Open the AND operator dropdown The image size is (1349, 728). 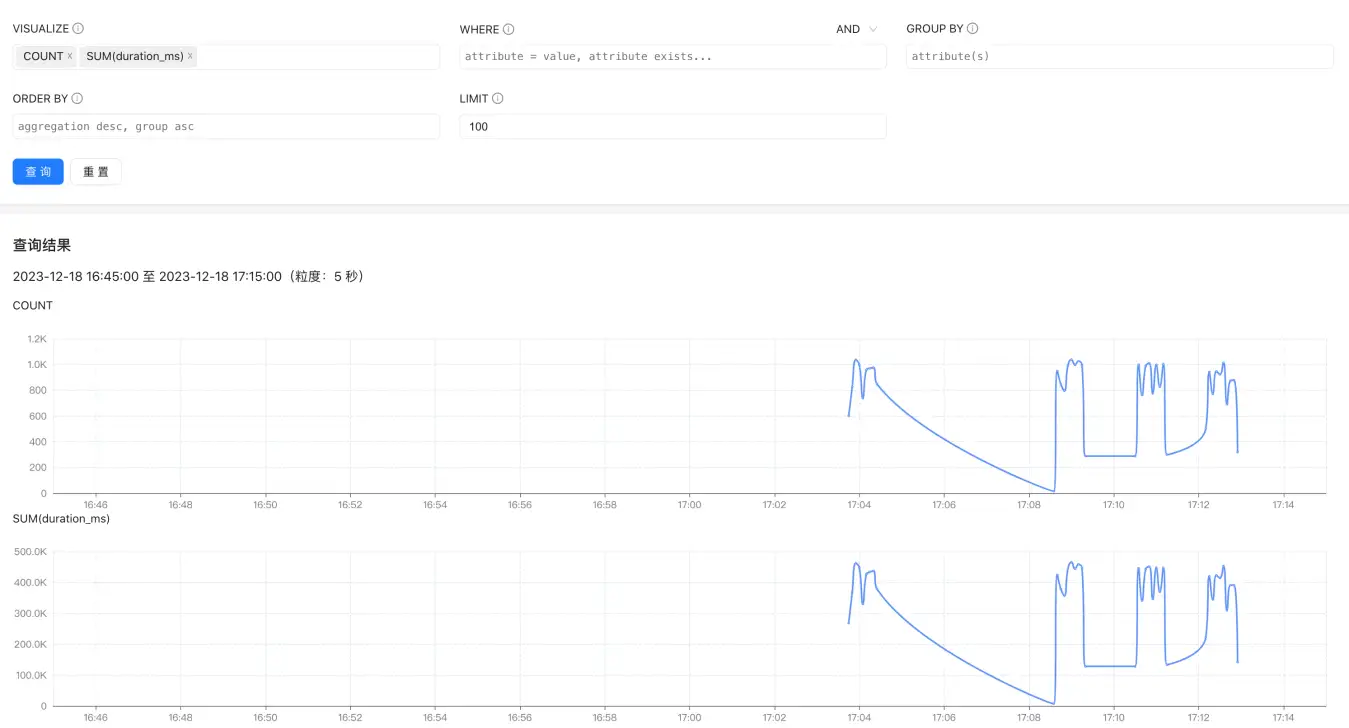point(857,30)
